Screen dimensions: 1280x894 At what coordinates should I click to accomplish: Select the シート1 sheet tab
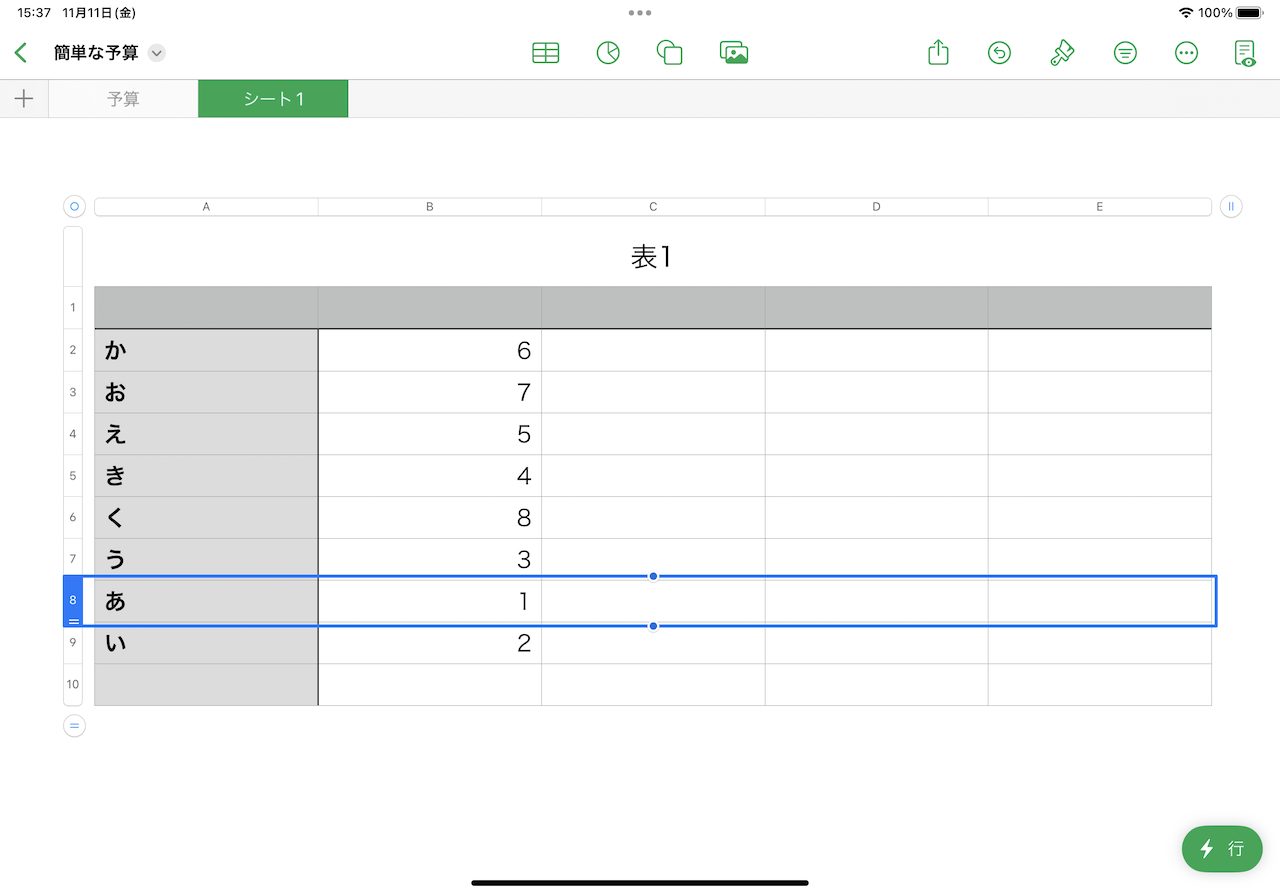(x=273, y=99)
